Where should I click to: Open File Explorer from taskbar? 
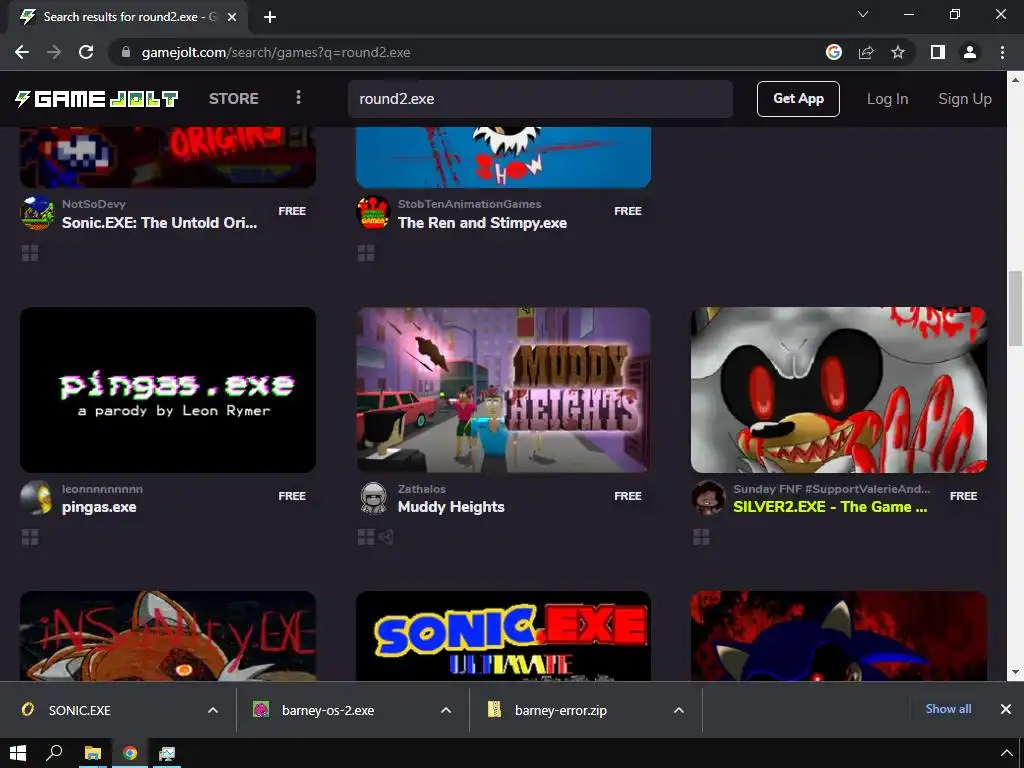coord(93,753)
